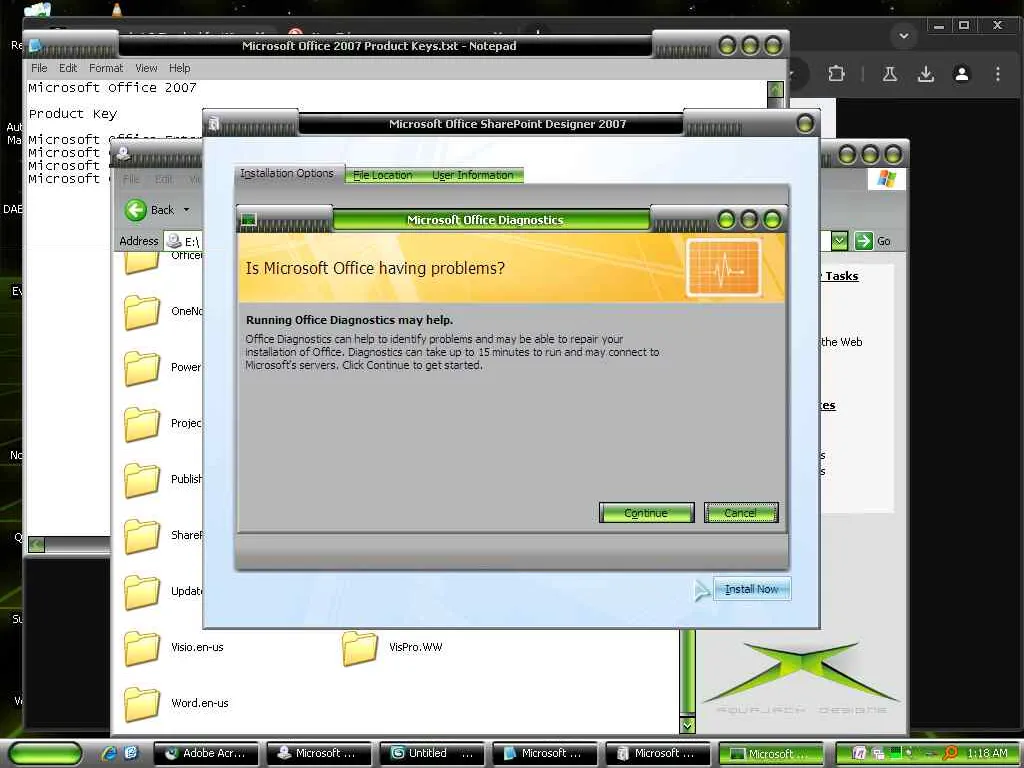Screen dimensions: 1024x768
Task: Select the folder icon labeled Update
Action: 142,592
